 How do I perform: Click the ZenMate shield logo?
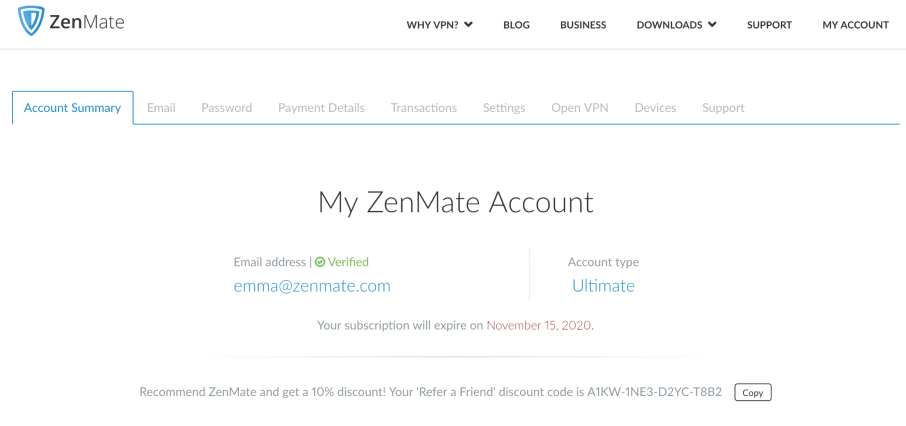(33, 22)
